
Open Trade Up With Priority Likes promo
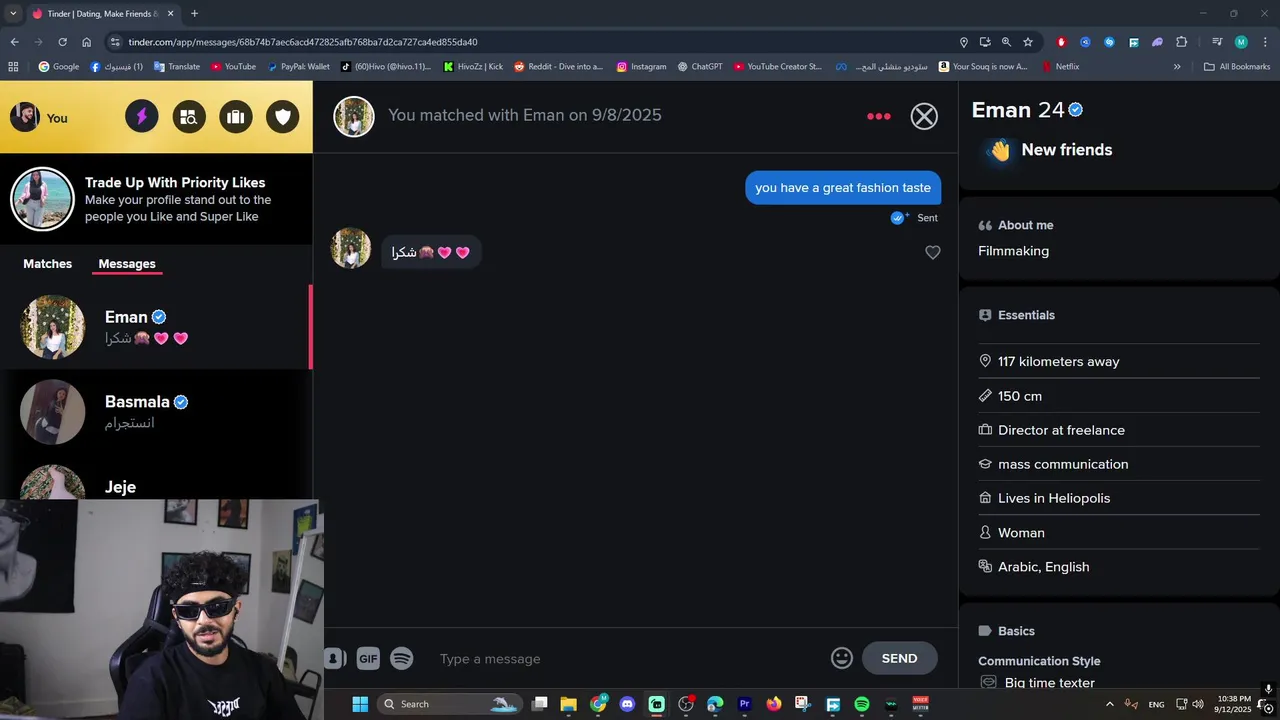click(156, 199)
